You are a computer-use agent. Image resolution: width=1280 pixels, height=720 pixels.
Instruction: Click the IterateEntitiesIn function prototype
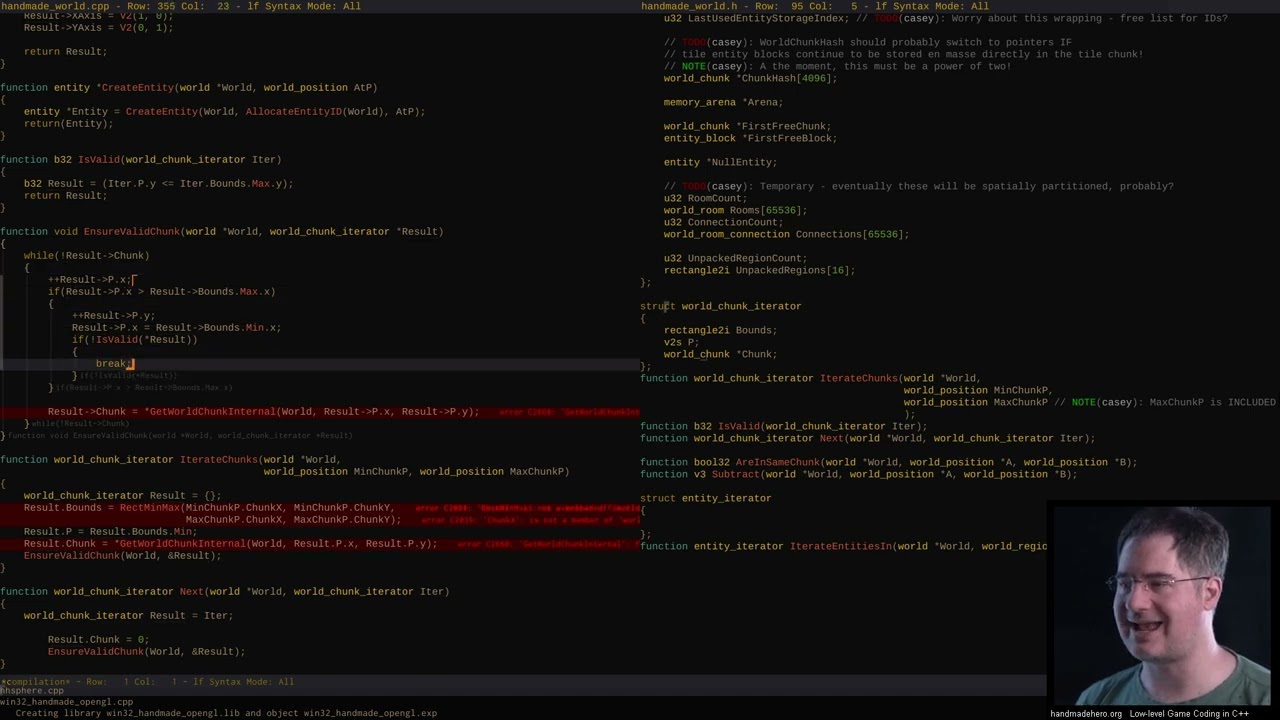(x=844, y=546)
